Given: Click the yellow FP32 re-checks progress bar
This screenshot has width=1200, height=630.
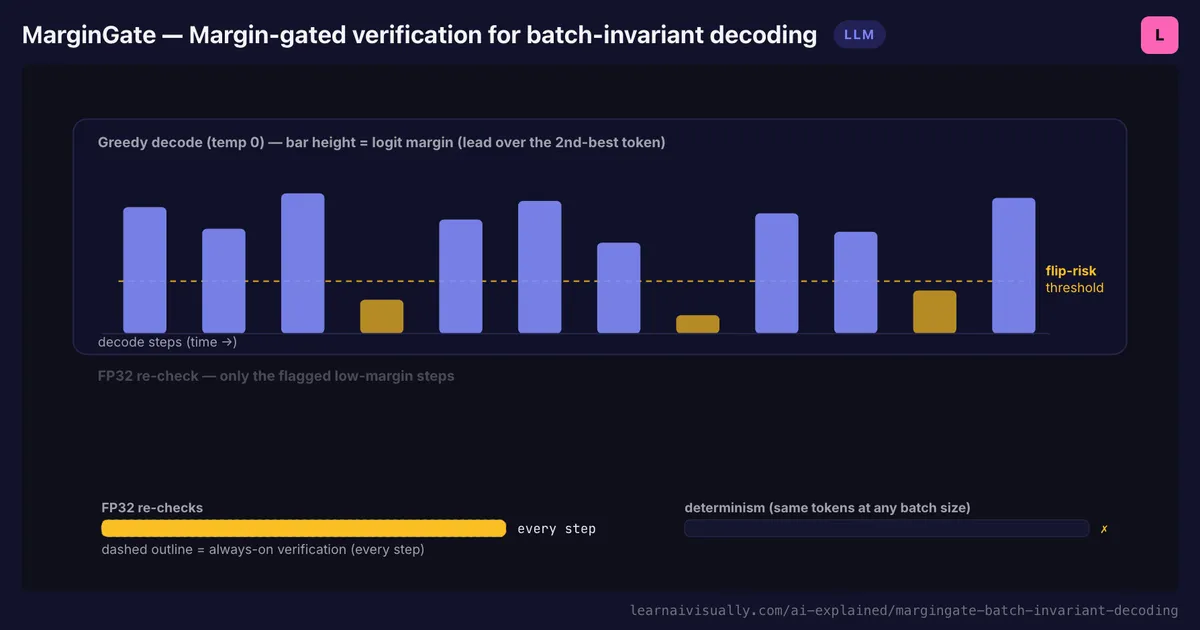Looking at the screenshot, I should 304,528.
